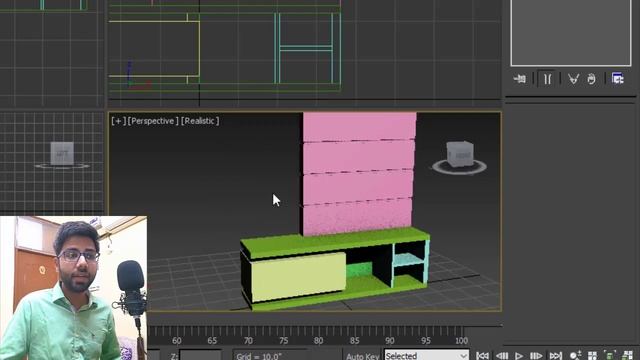
Task: Click Remove Modifier from stack icon
Action: coord(591,78)
